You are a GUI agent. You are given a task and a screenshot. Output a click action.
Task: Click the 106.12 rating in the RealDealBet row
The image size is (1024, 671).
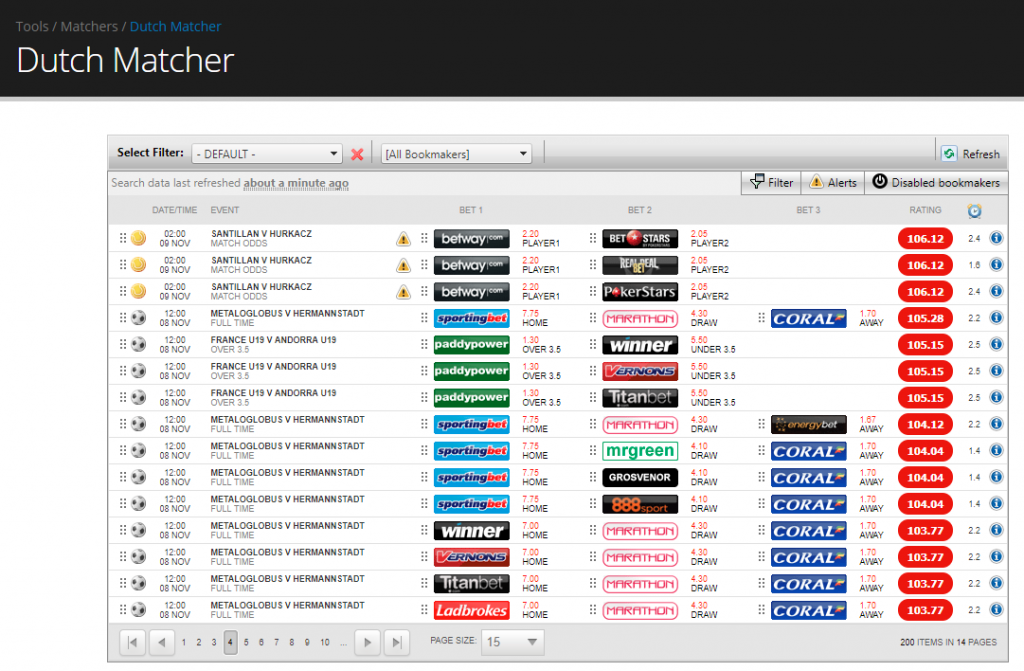click(925, 265)
